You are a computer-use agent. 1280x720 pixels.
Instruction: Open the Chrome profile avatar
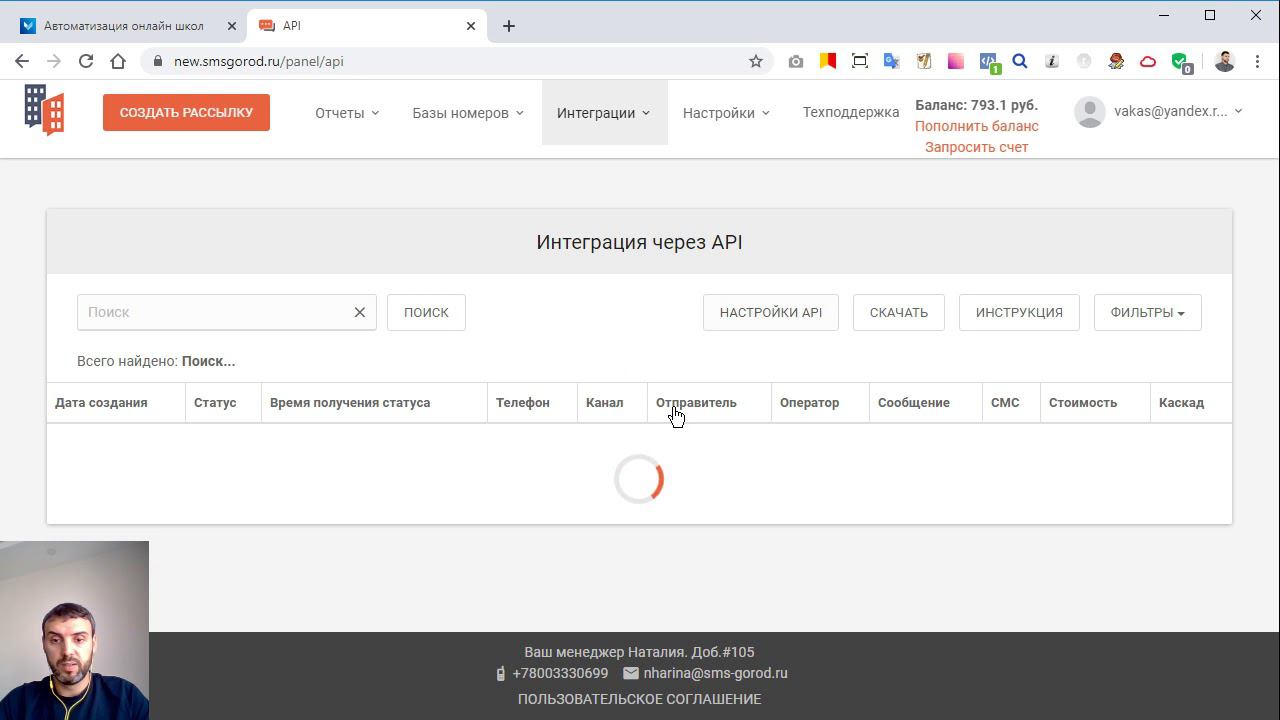[1225, 61]
